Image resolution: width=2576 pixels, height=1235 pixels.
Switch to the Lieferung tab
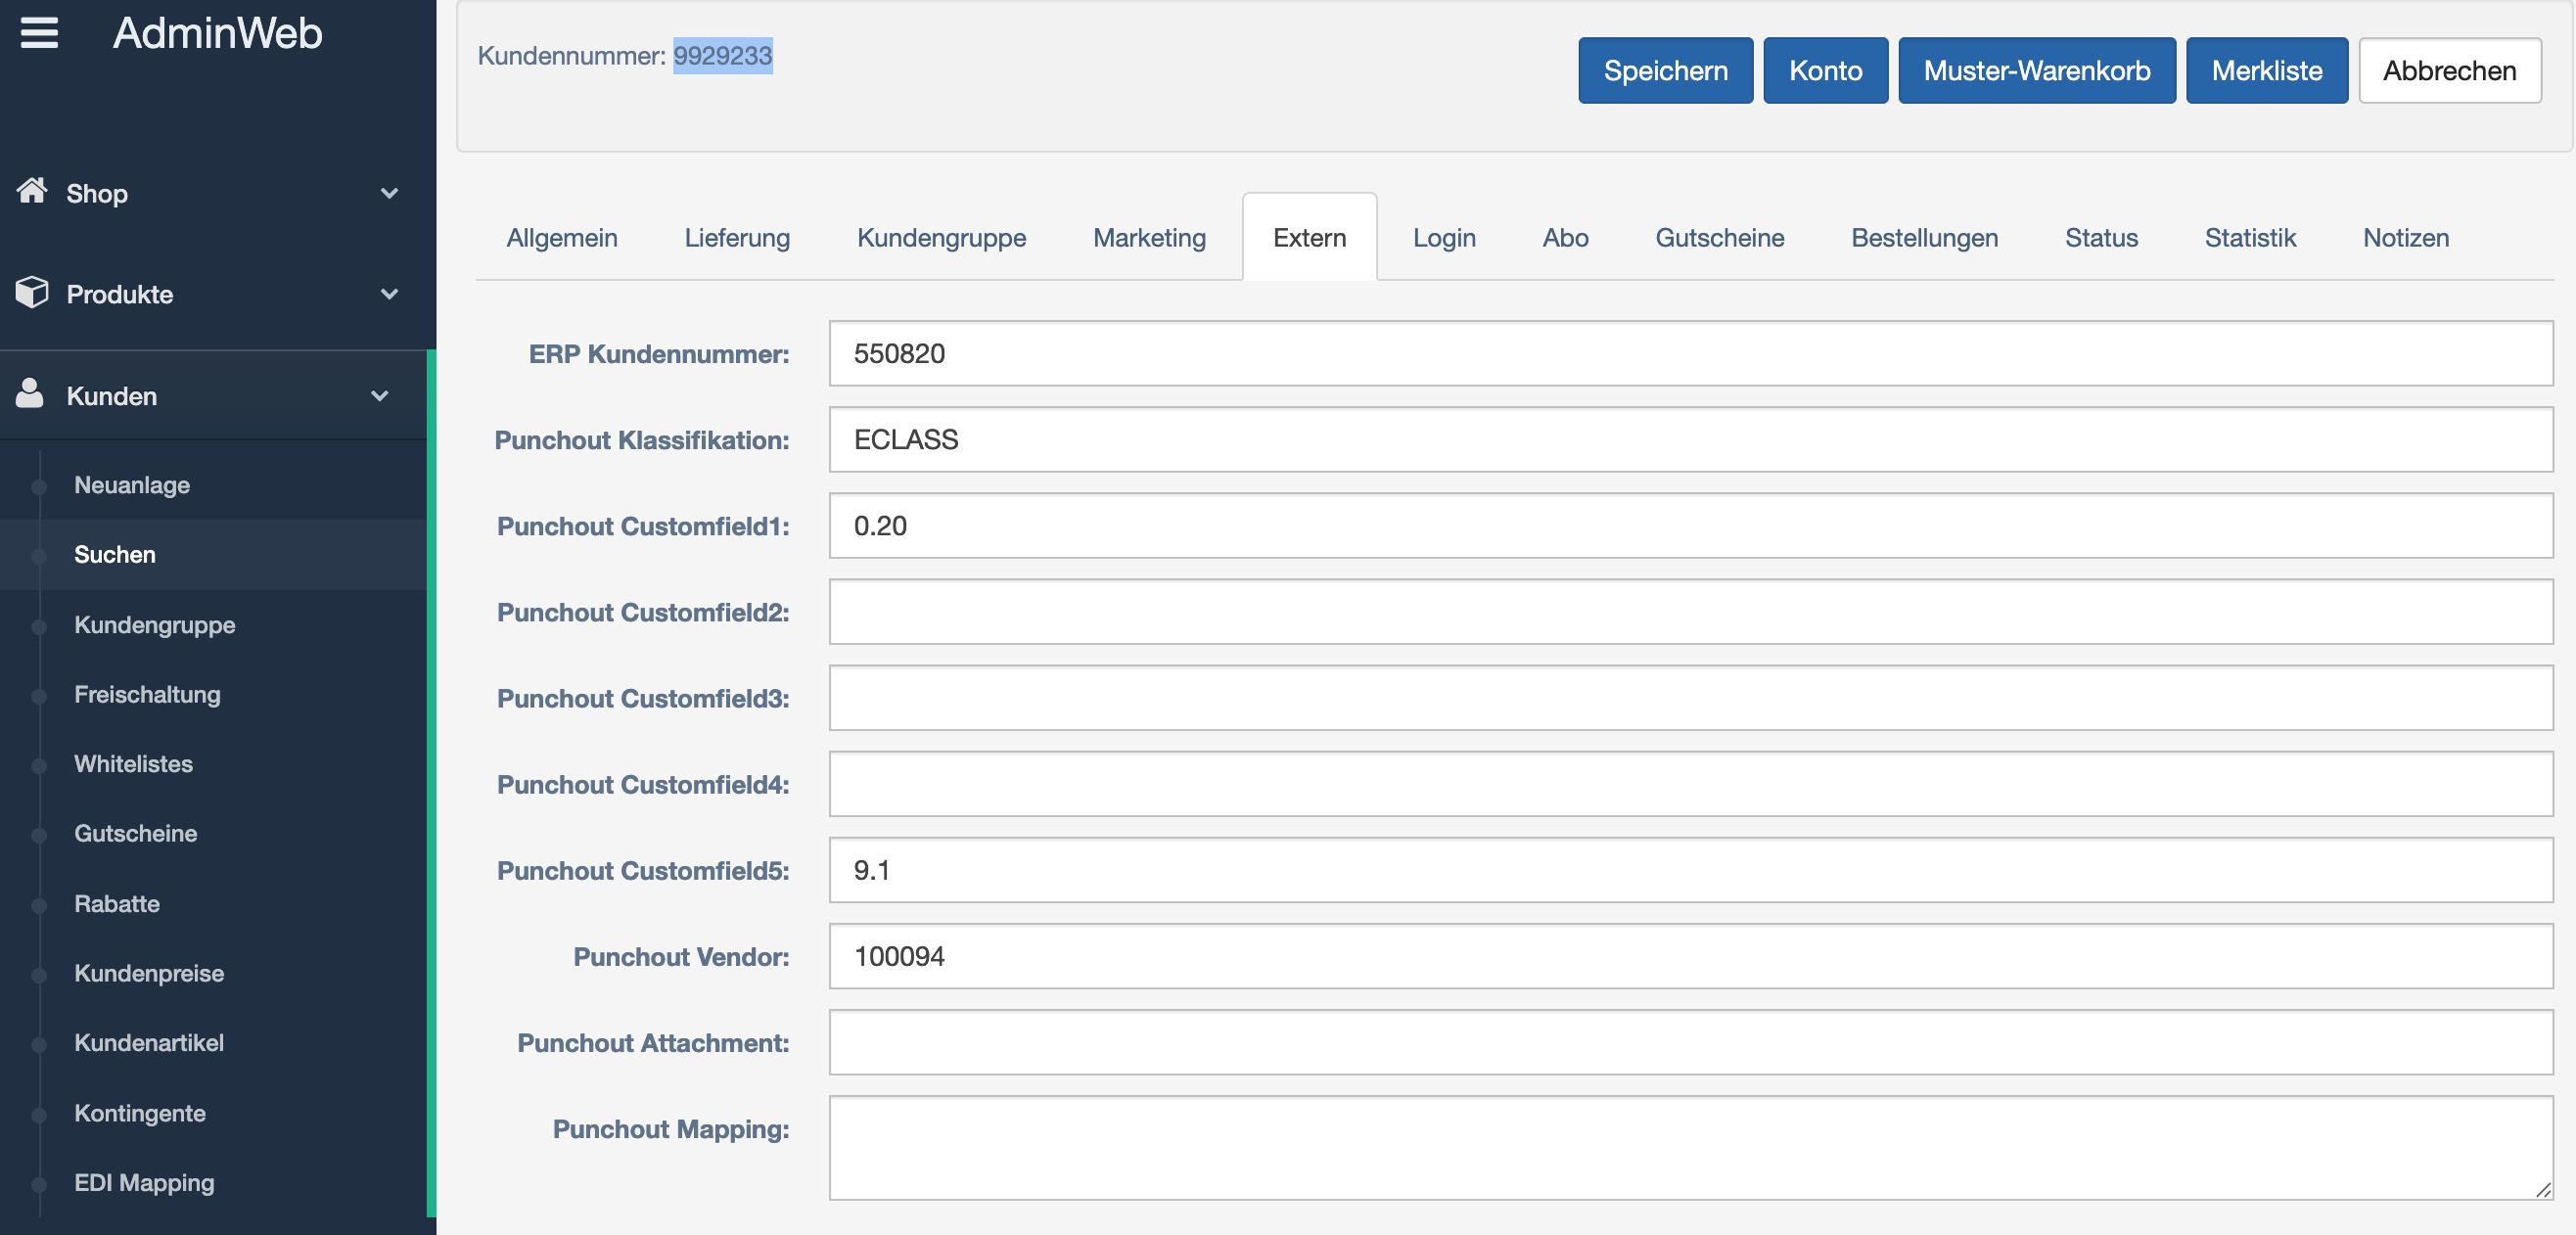coord(737,238)
